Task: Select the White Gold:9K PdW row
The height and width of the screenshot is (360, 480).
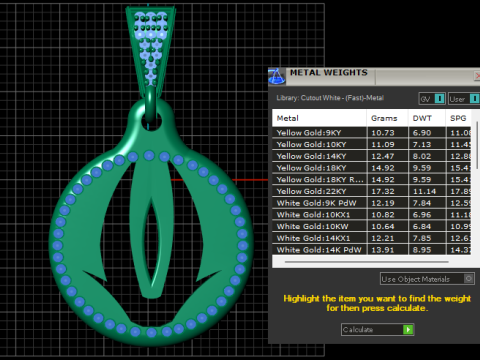Action: [372, 203]
